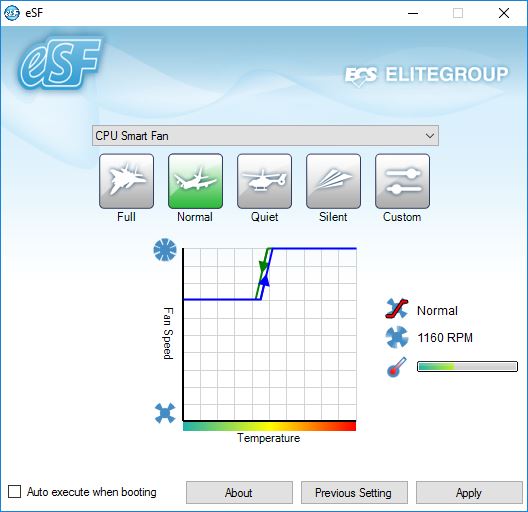Click the blue up-arrow on fan curve
This screenshot has height=512, width=528.
(x=265, y=281)
